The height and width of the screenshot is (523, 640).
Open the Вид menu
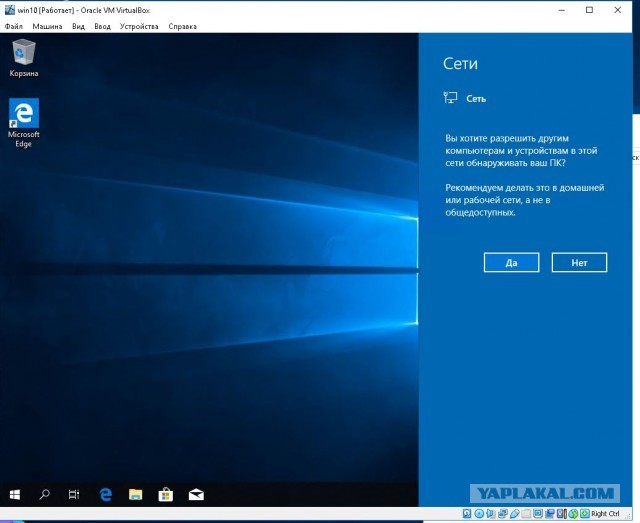[x=78, y=26]
